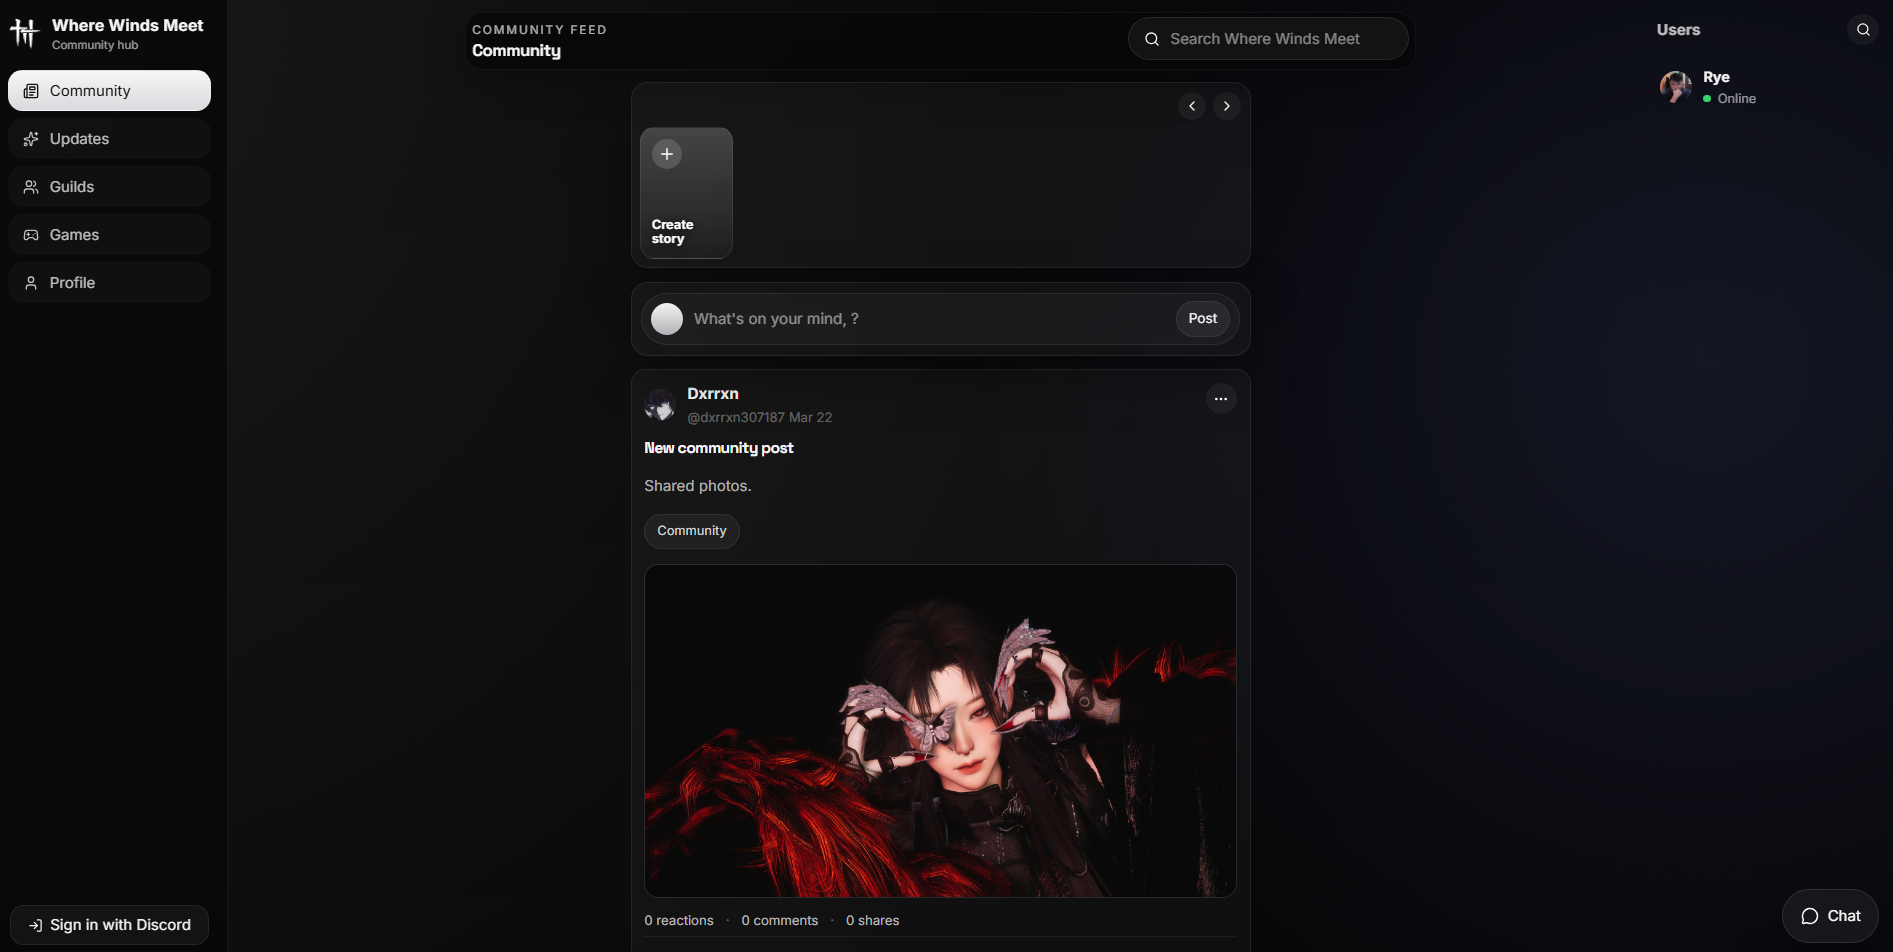
Task: Navigate to Games in the sidebar
Action: click(109, 235)
